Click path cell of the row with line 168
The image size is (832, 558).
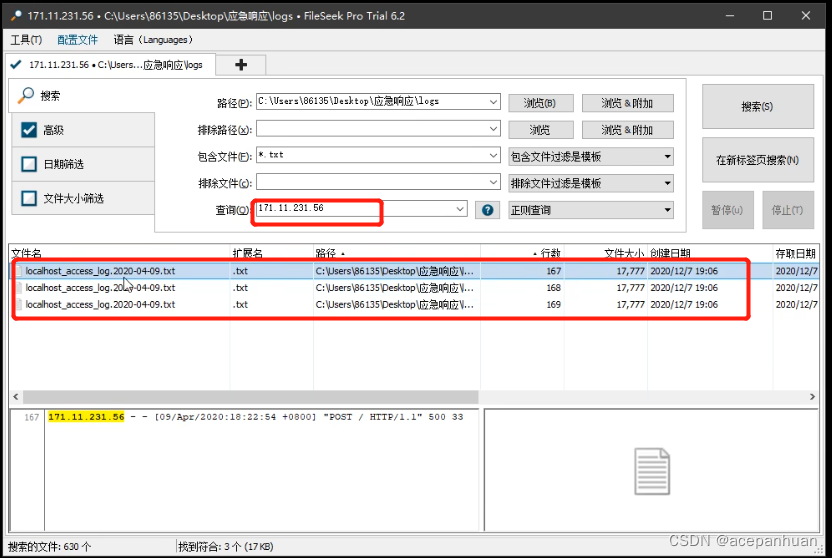point(395,287)
